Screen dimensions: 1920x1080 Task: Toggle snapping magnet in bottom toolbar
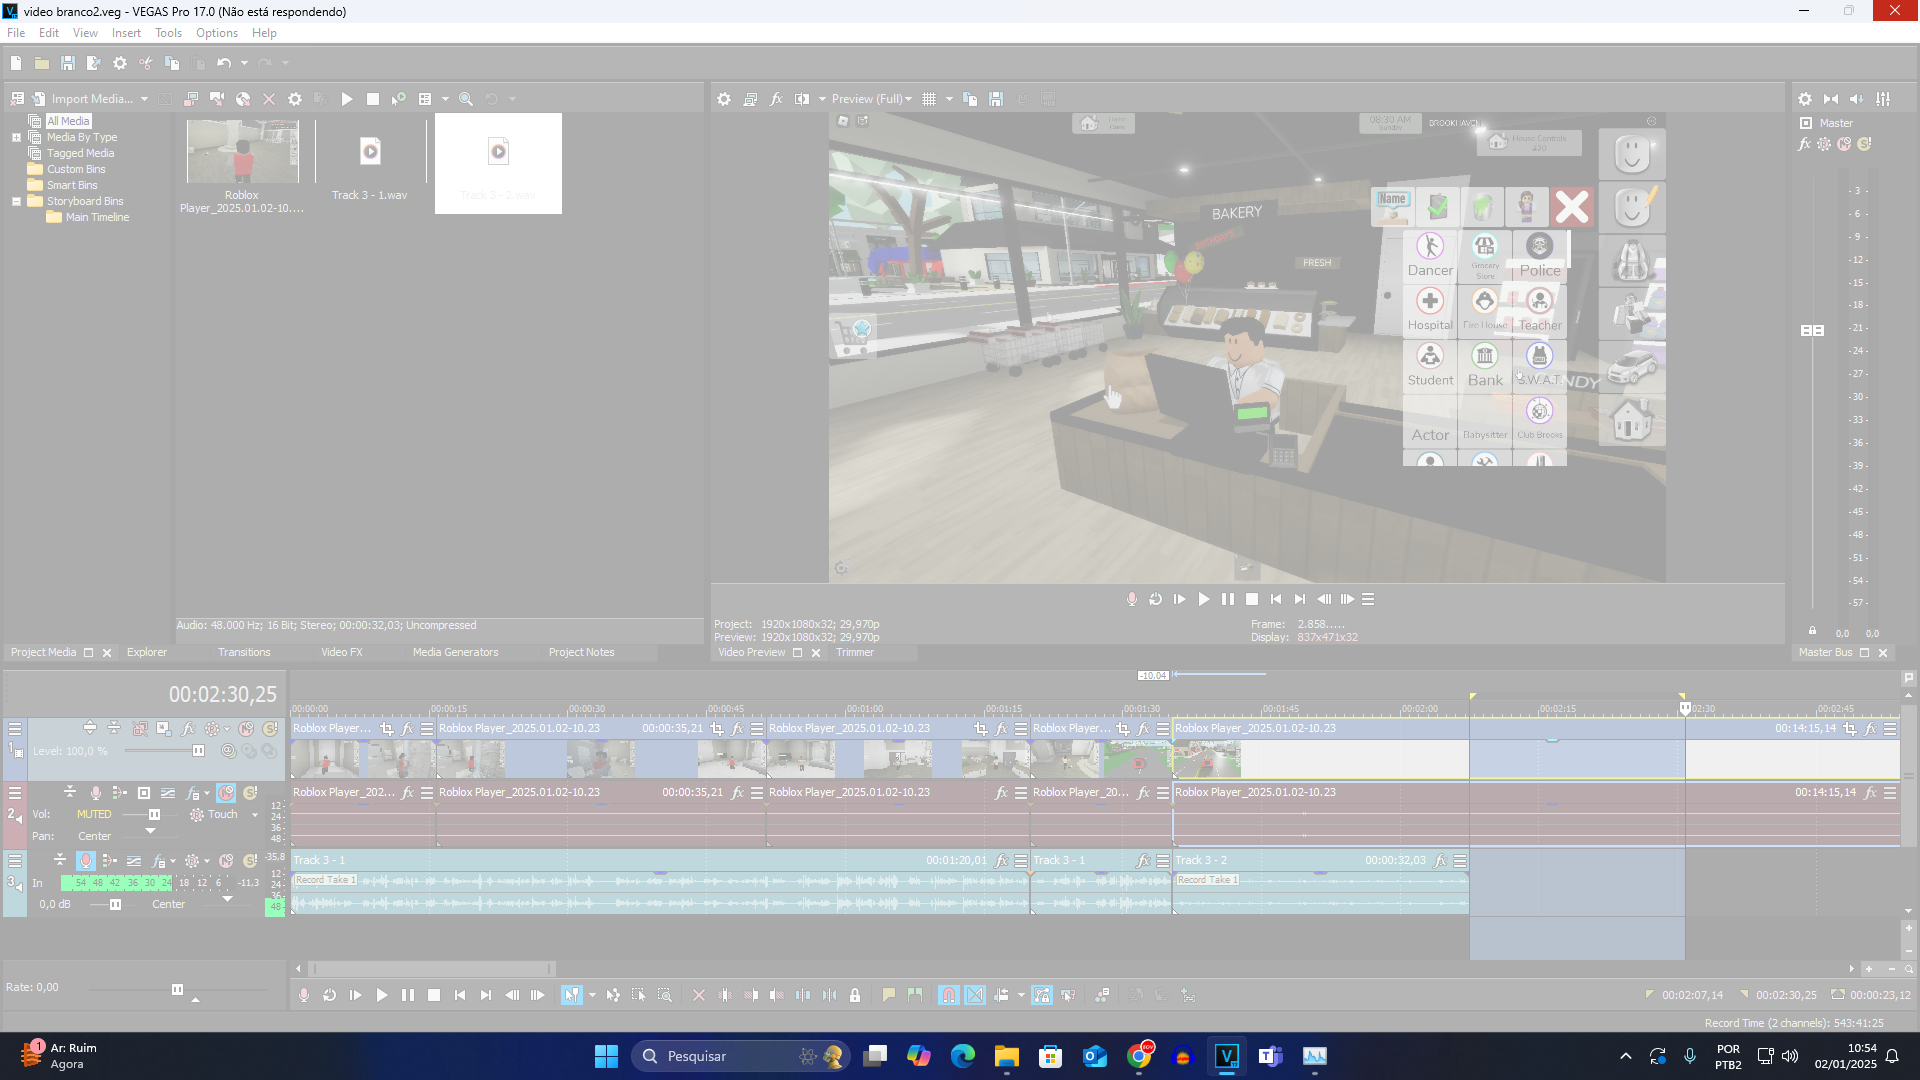coord(949,995)
